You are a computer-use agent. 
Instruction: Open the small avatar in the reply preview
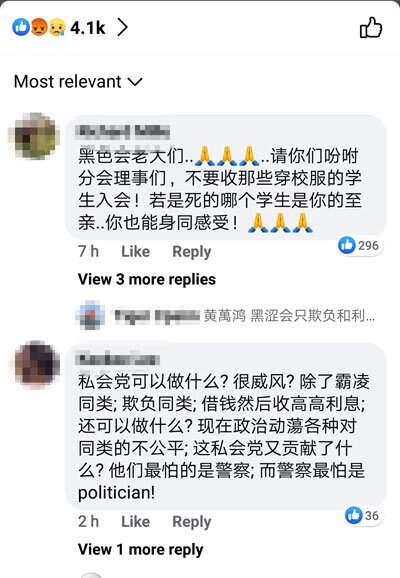(90, 315)
